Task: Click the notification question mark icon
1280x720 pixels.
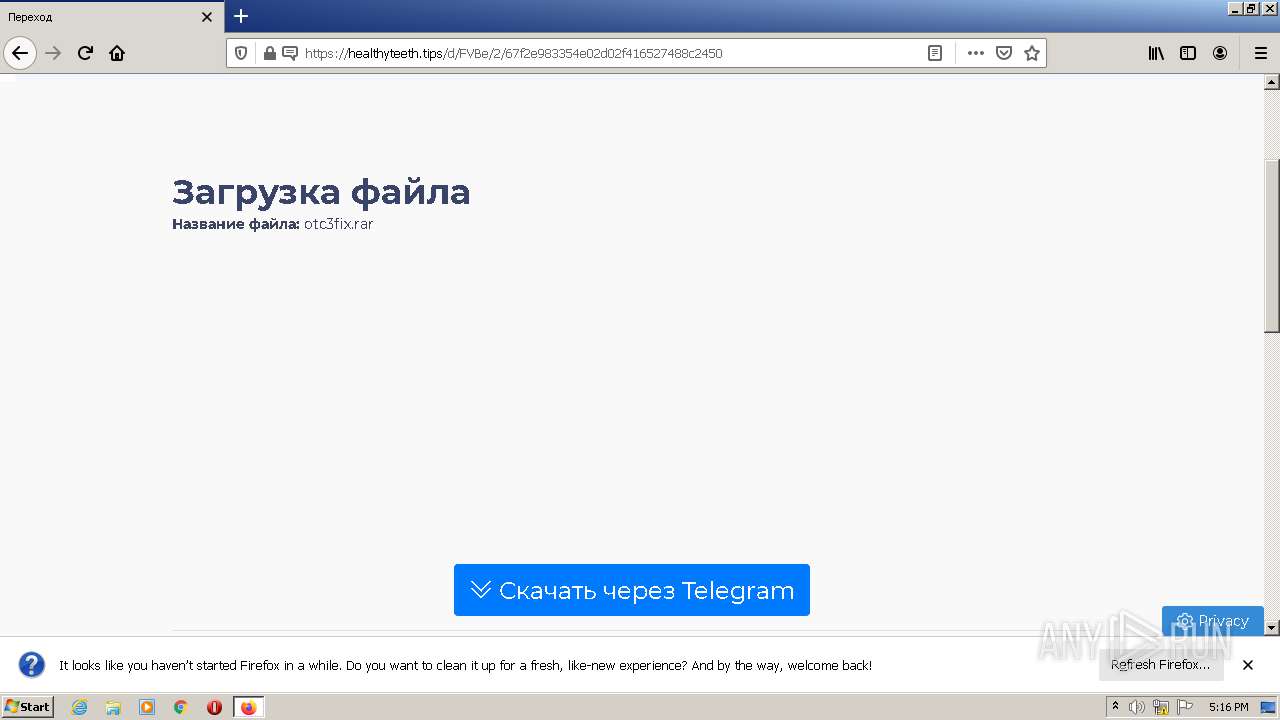Action: click(x=32, y=665)
